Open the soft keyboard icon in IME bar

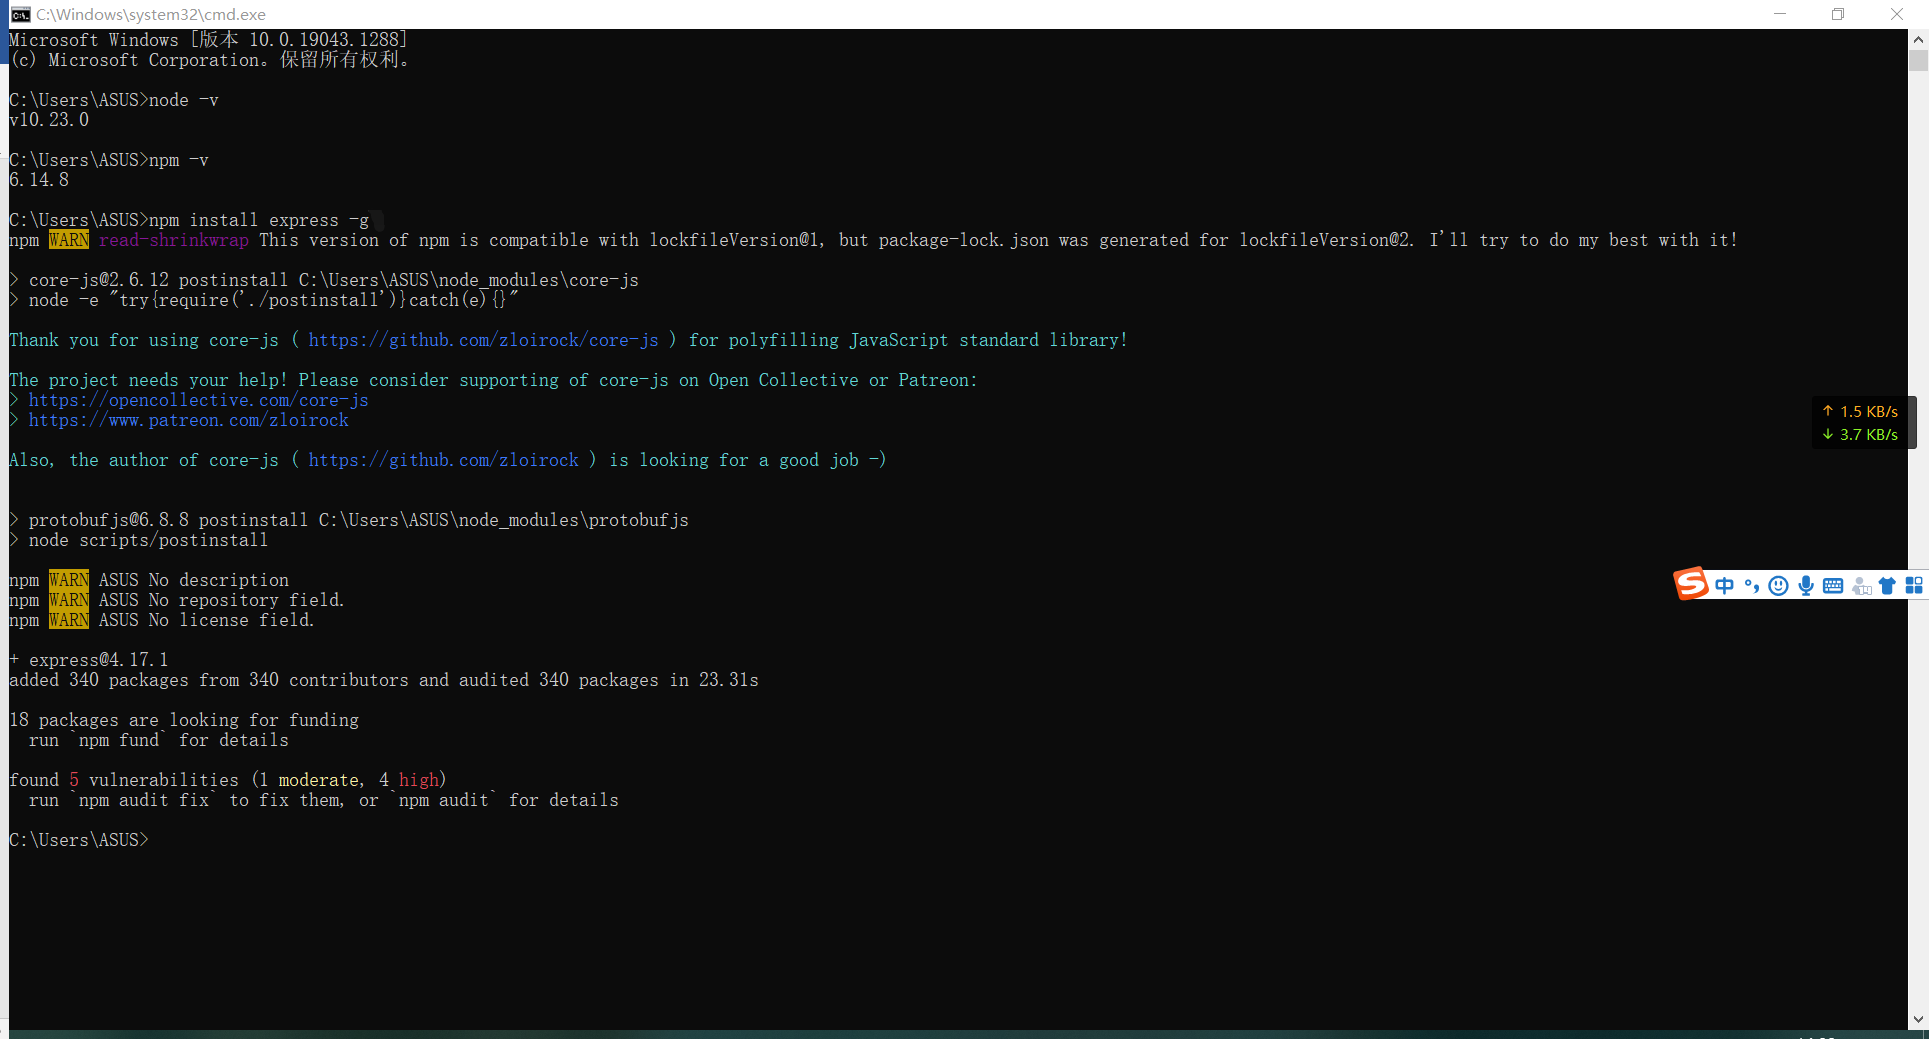1833,586
